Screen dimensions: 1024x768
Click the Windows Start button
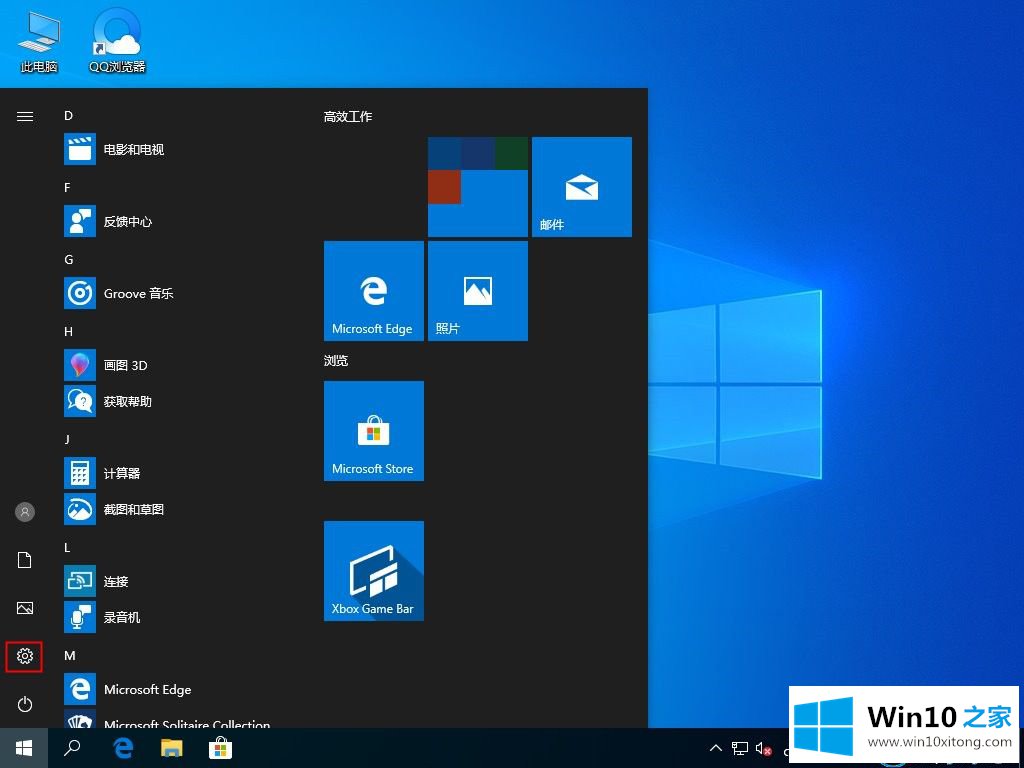(x=24, y=748)
